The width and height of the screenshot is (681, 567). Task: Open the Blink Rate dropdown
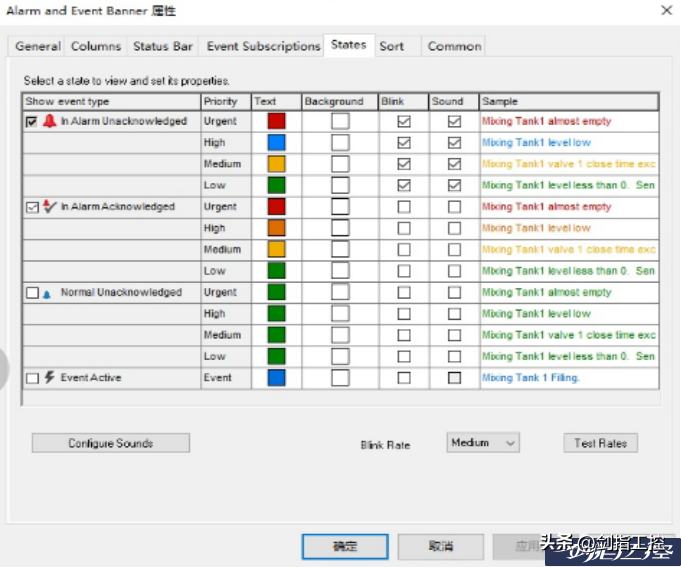point(483,443)
